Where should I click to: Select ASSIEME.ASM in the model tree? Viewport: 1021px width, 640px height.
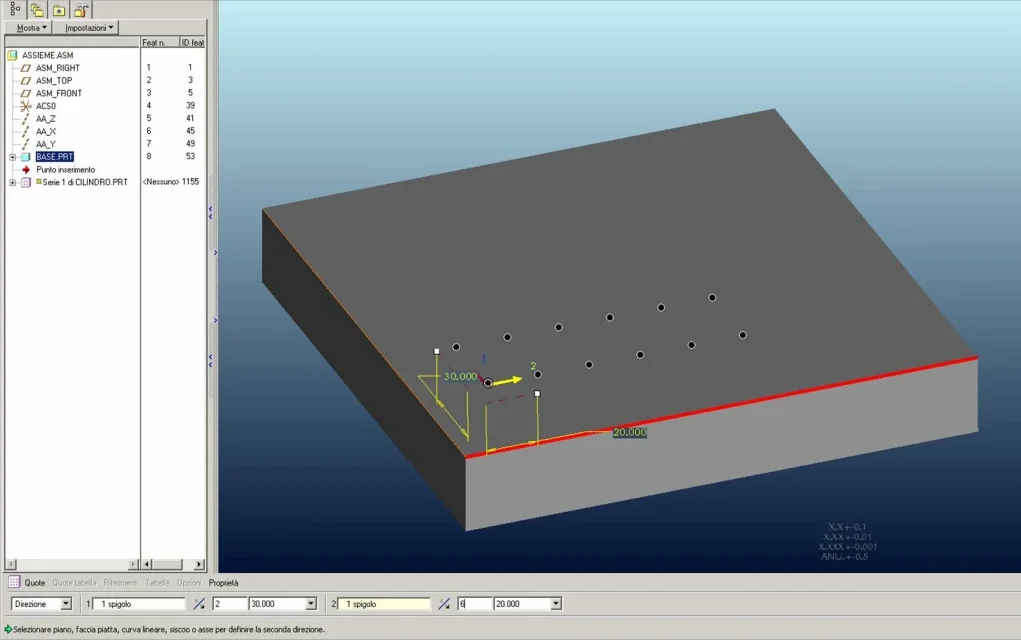(x=48, y=55)
